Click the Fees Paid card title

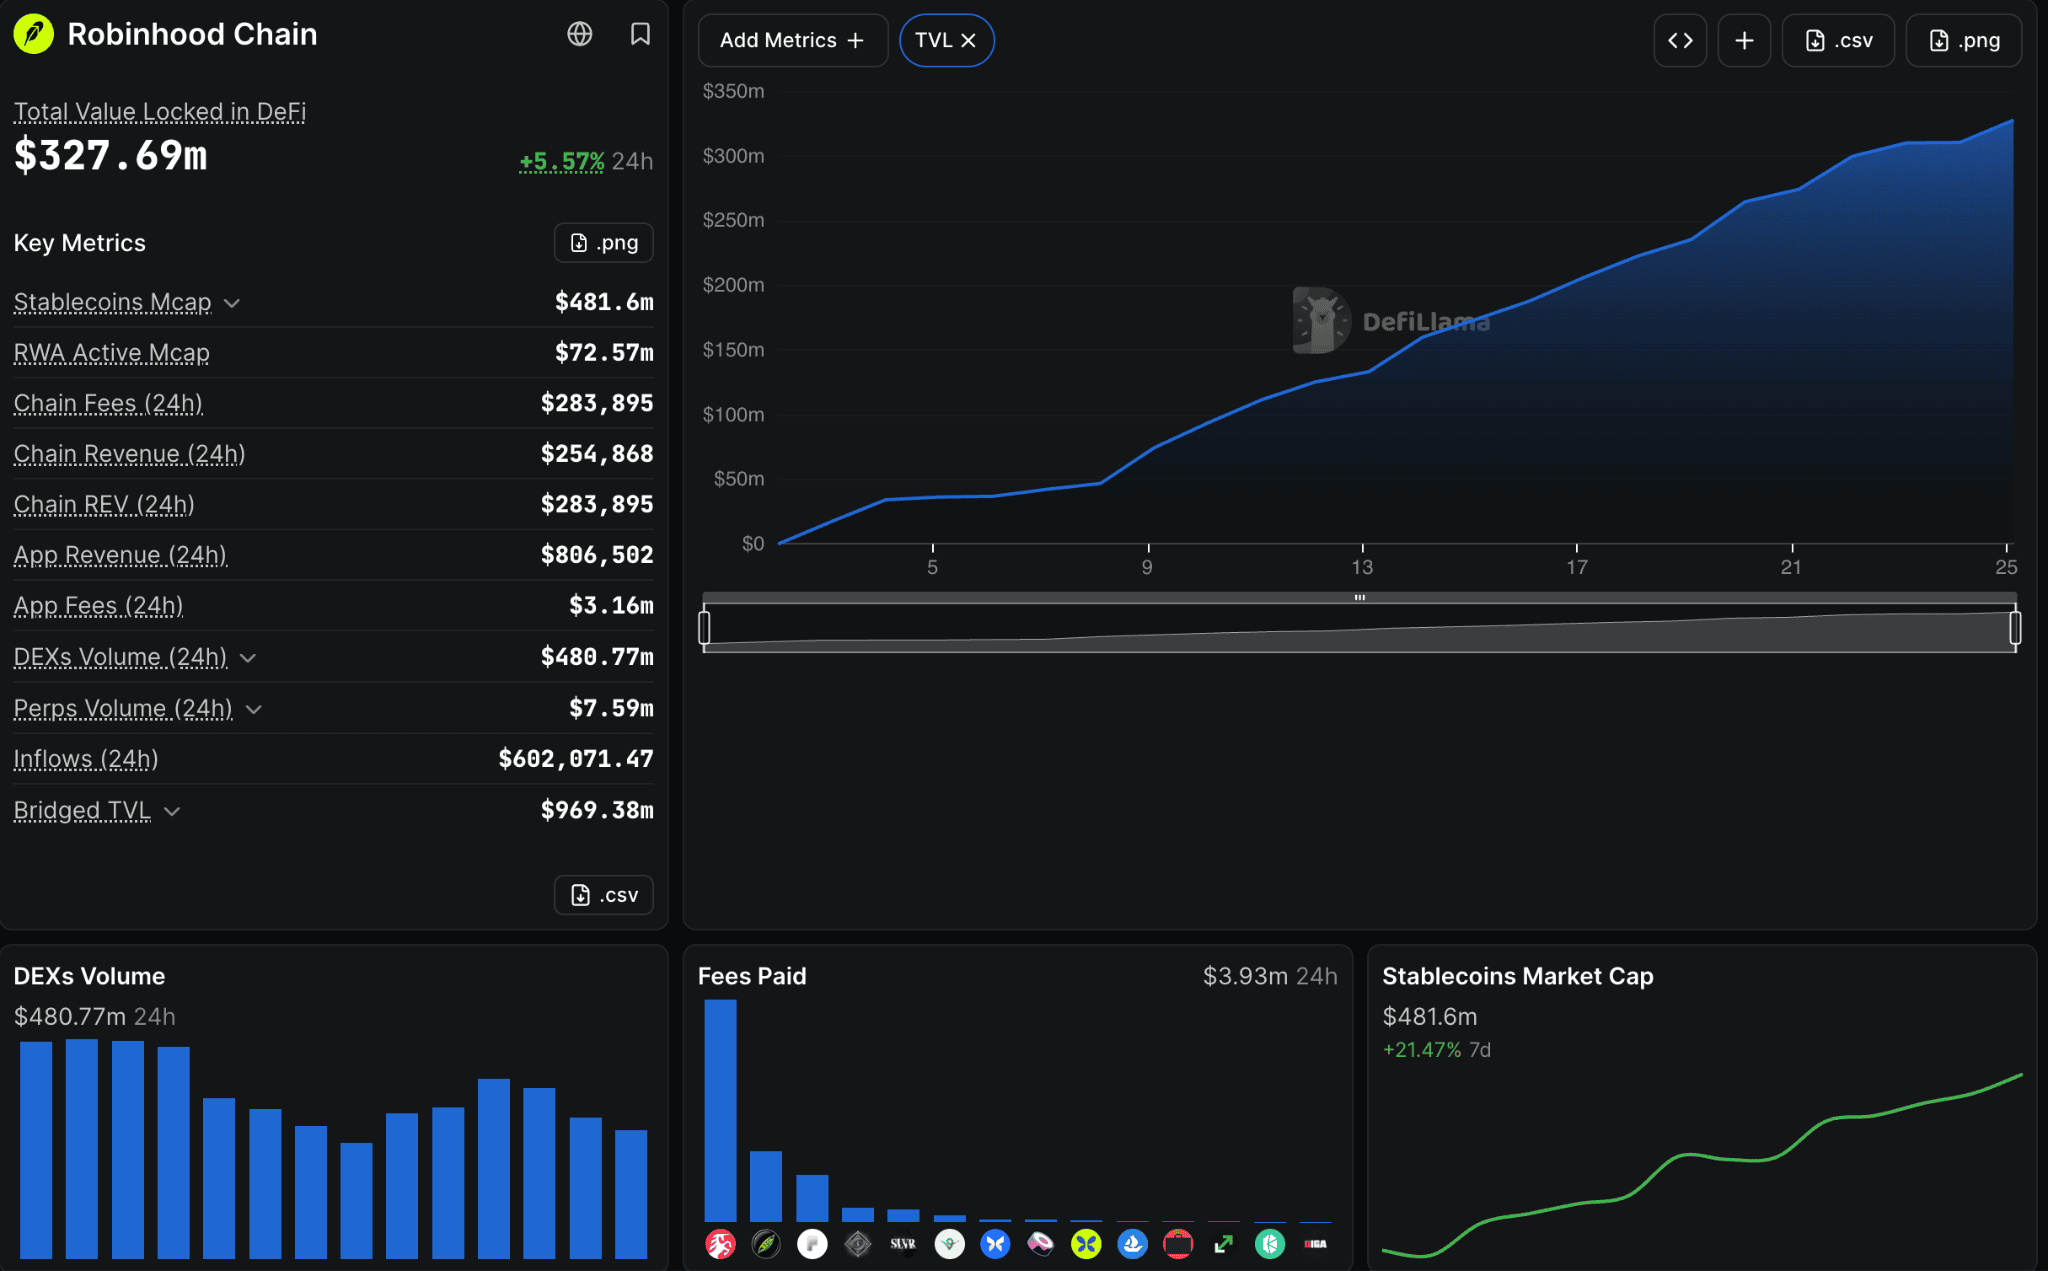click(752, 976)
